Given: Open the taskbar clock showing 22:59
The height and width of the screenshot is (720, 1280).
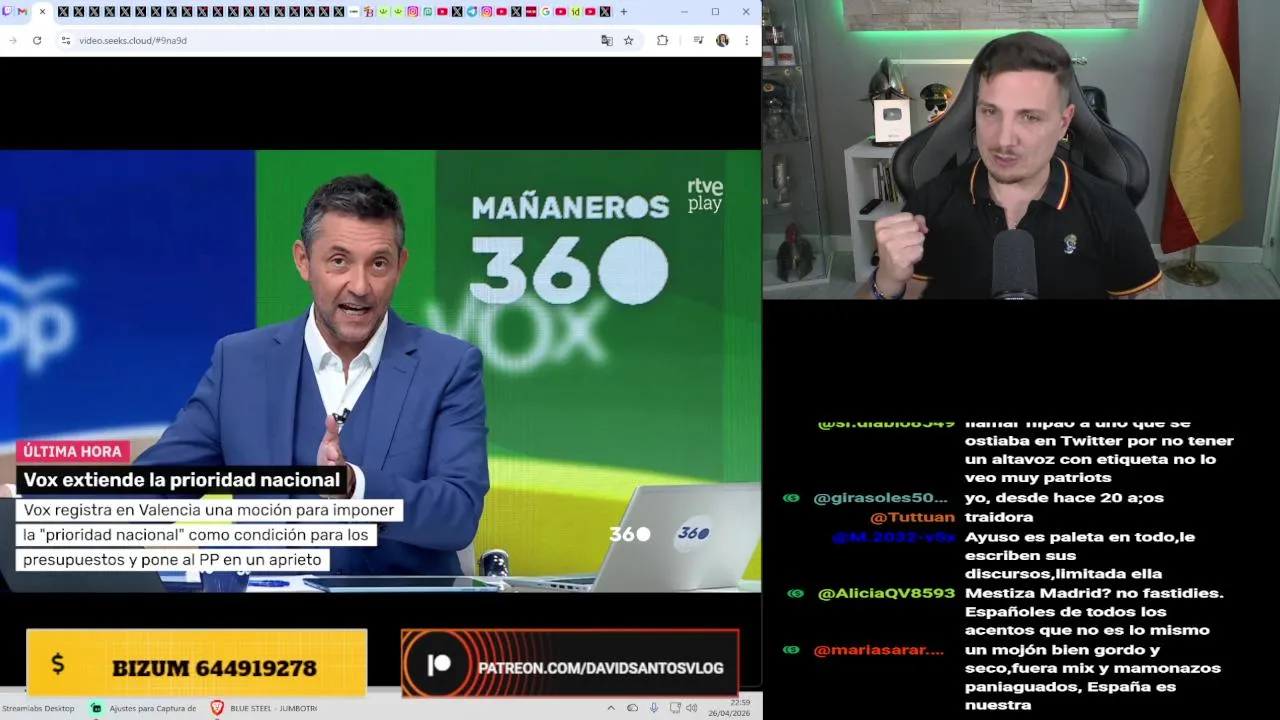Looking at the screenshot, I should (x=730, y=708).
